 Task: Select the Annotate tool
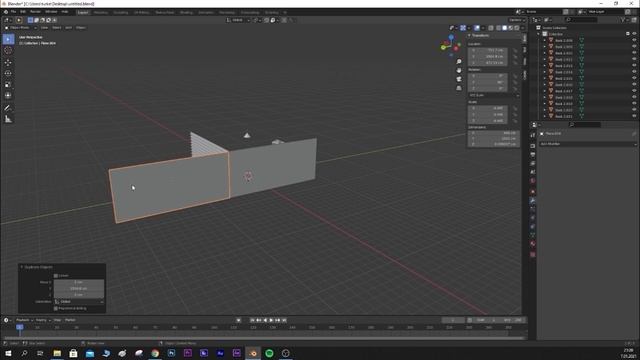tap(8, 108)
